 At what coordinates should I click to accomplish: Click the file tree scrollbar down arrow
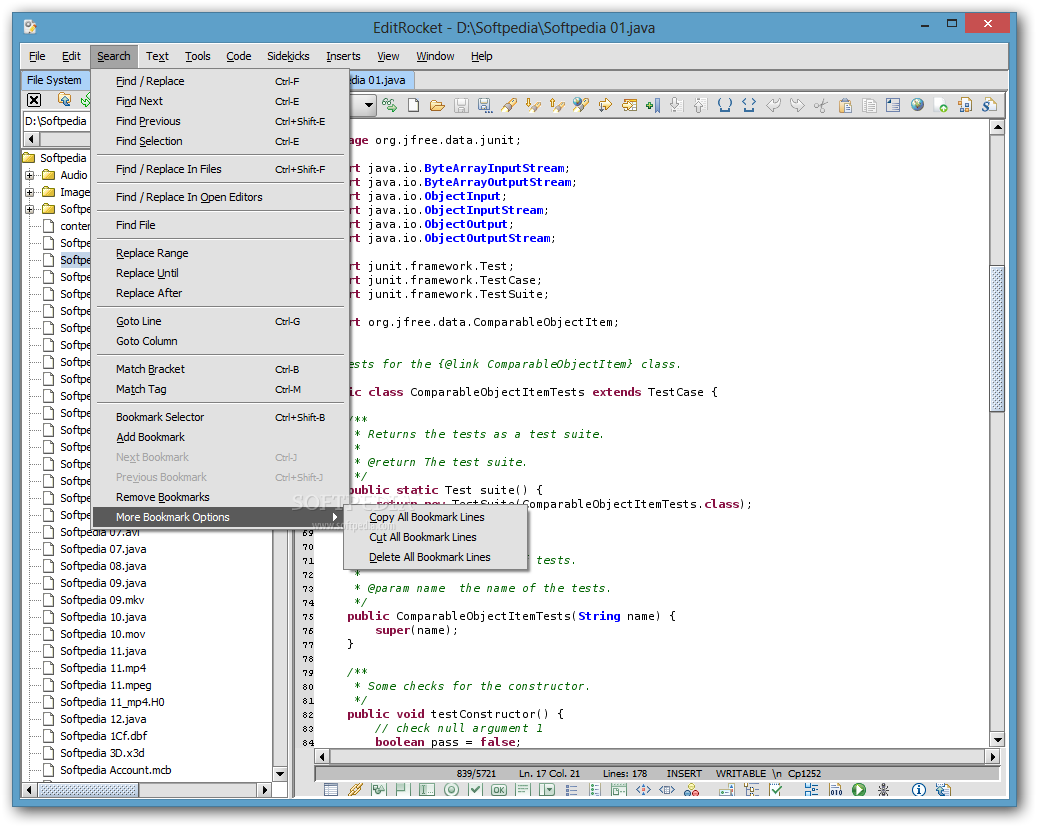coord(280,773)
